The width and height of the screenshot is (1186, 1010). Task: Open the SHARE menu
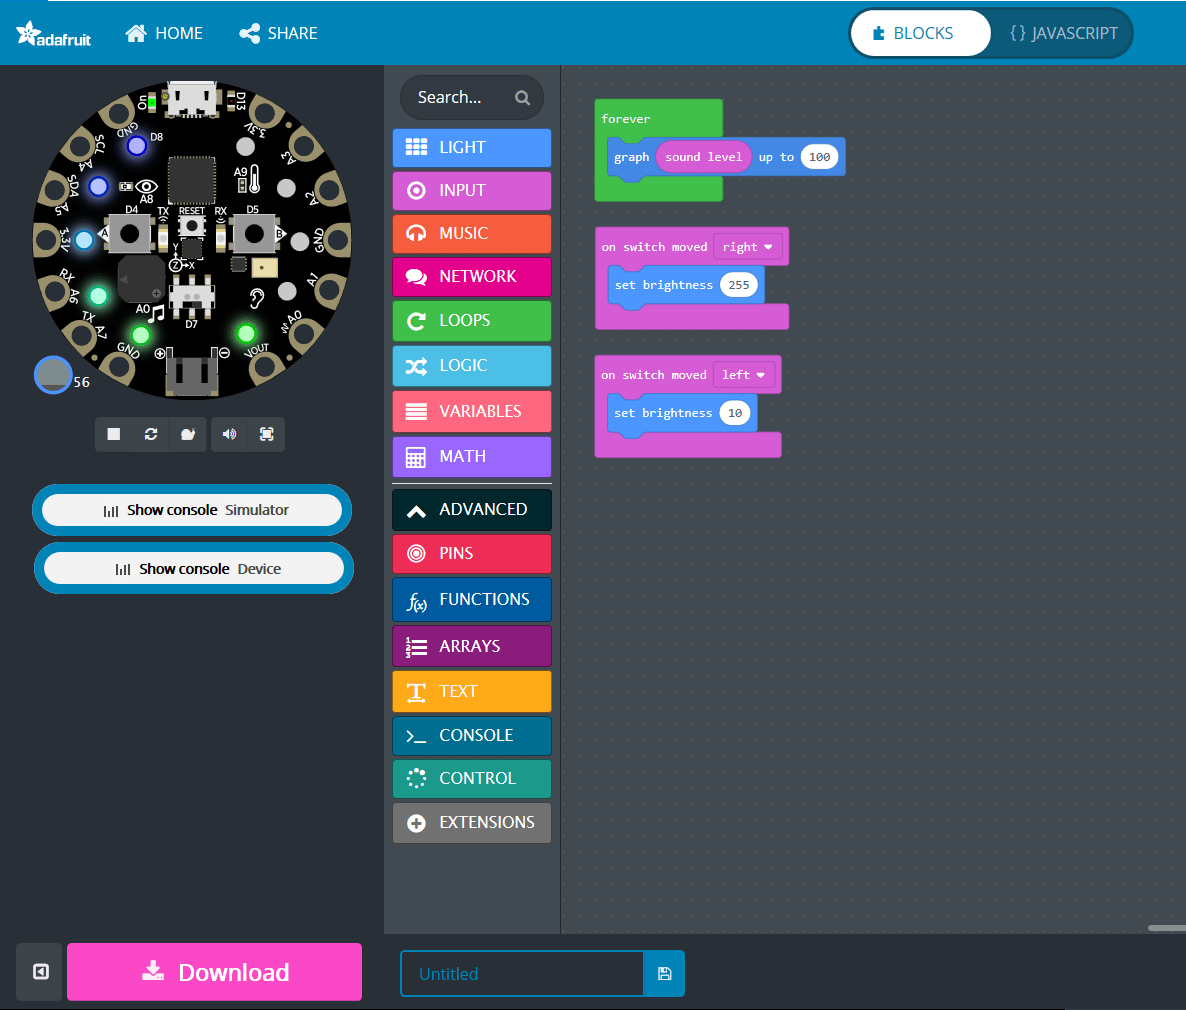[278, 33]
